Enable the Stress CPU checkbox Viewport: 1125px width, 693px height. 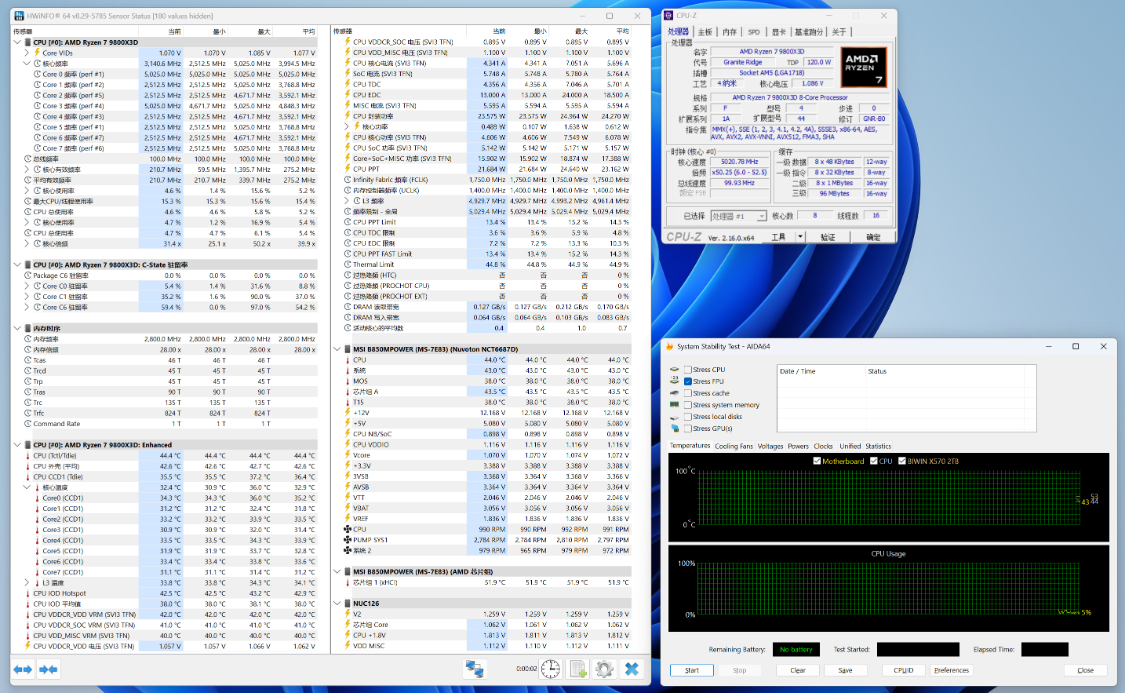(688, 370)
